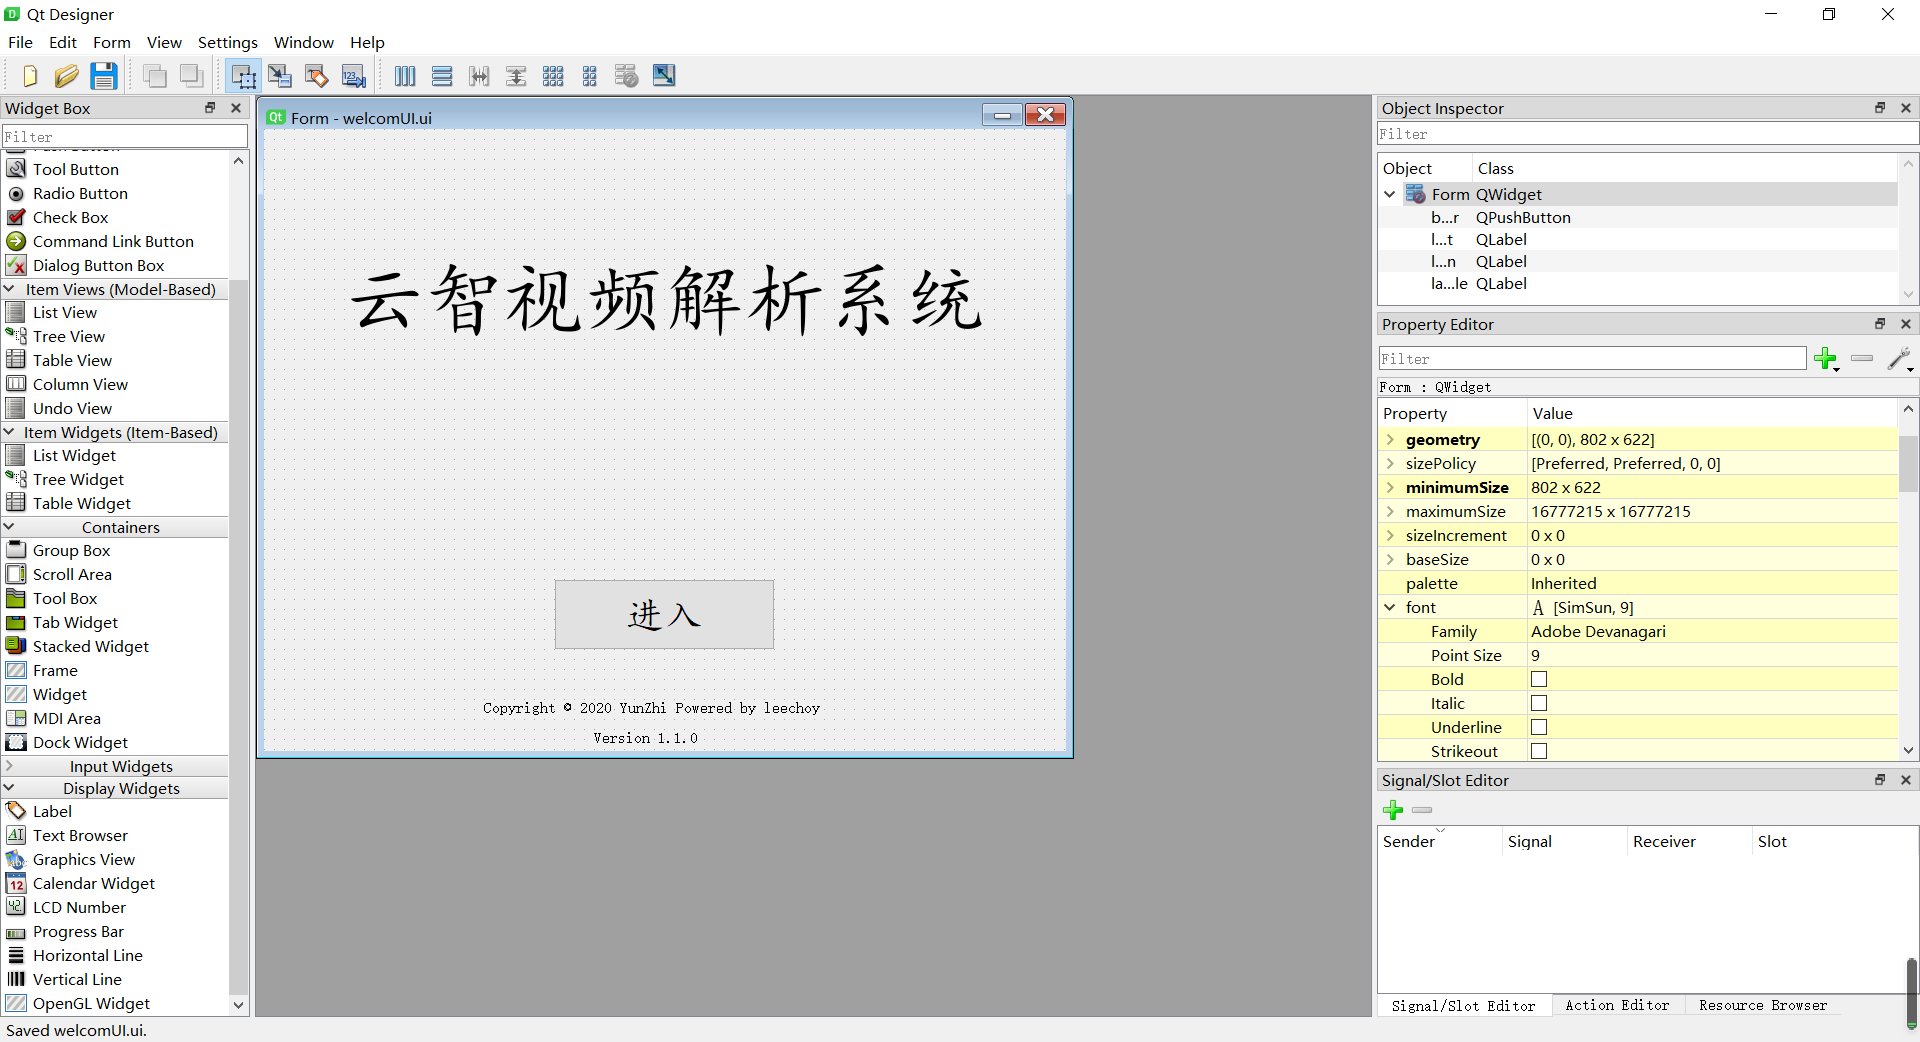The width and height of the screenshot is (1920, 1042).
Task: Click the Bring to Front toolbar icon
Action: pyautogui.click(x=155, y=76)
